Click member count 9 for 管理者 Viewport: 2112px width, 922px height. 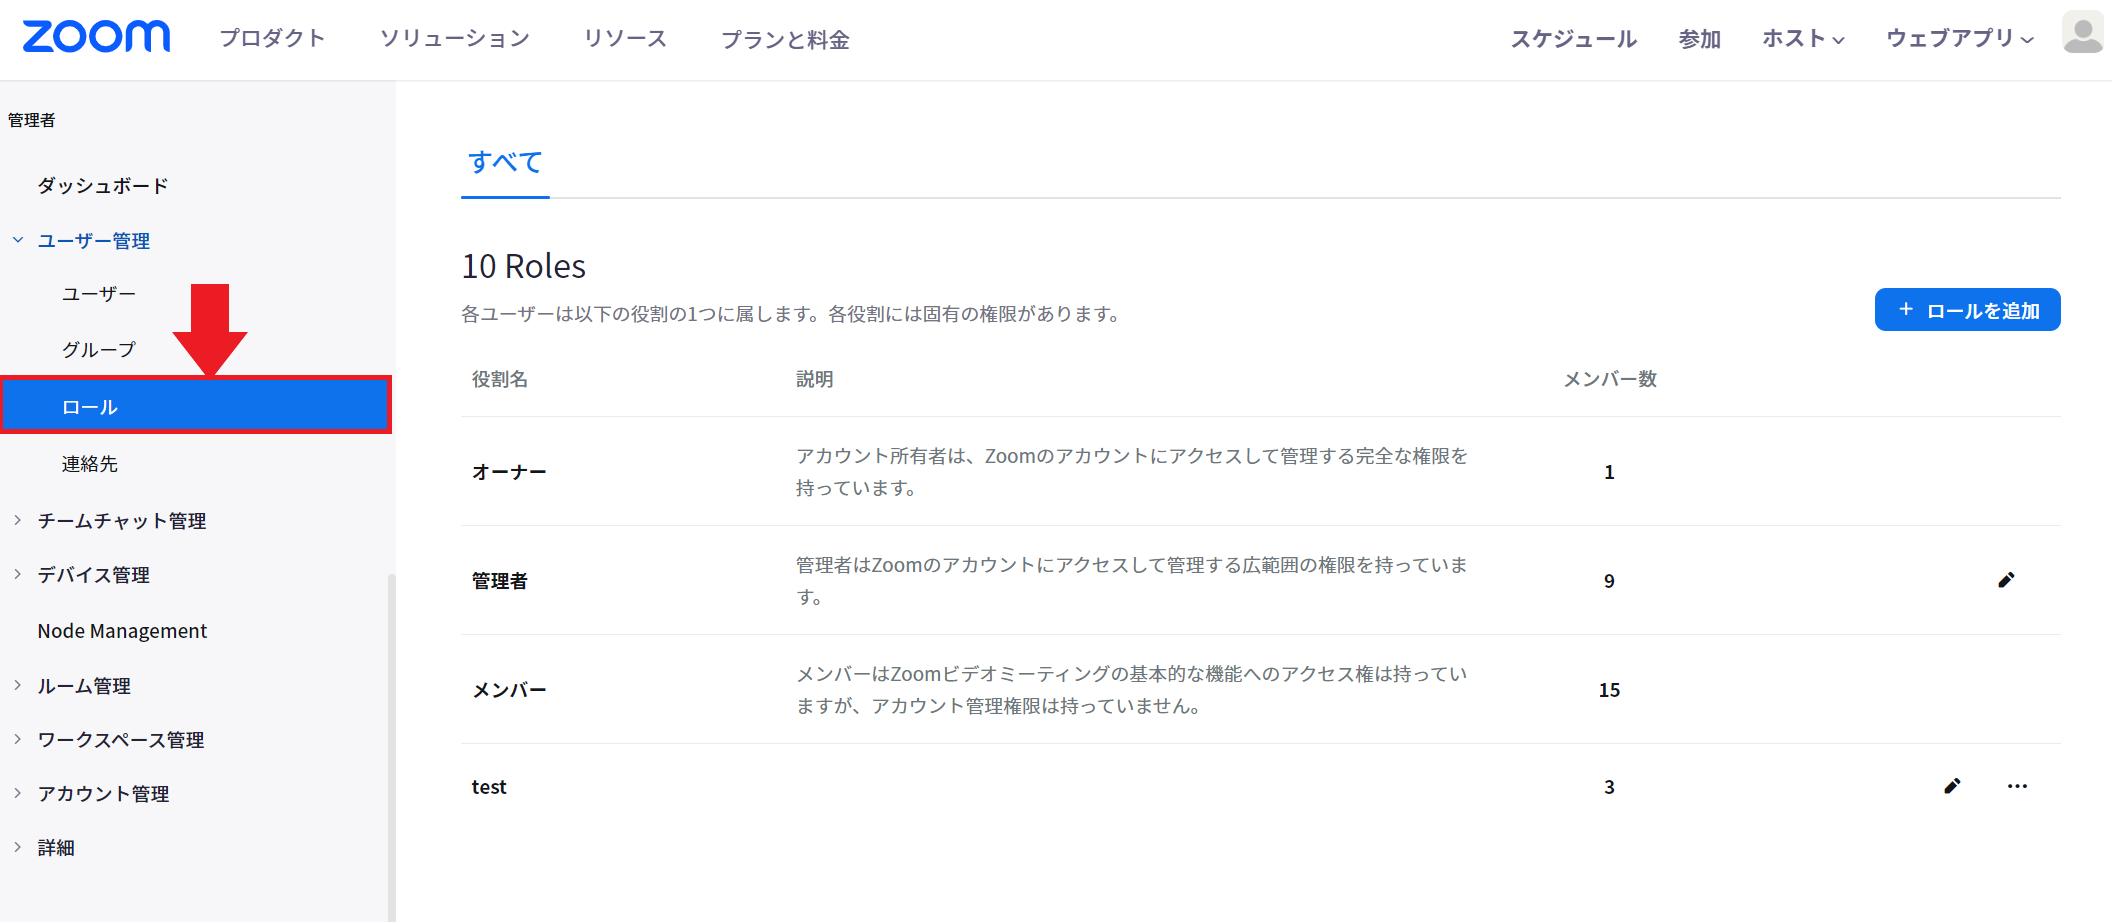(x=1609, y=581)
